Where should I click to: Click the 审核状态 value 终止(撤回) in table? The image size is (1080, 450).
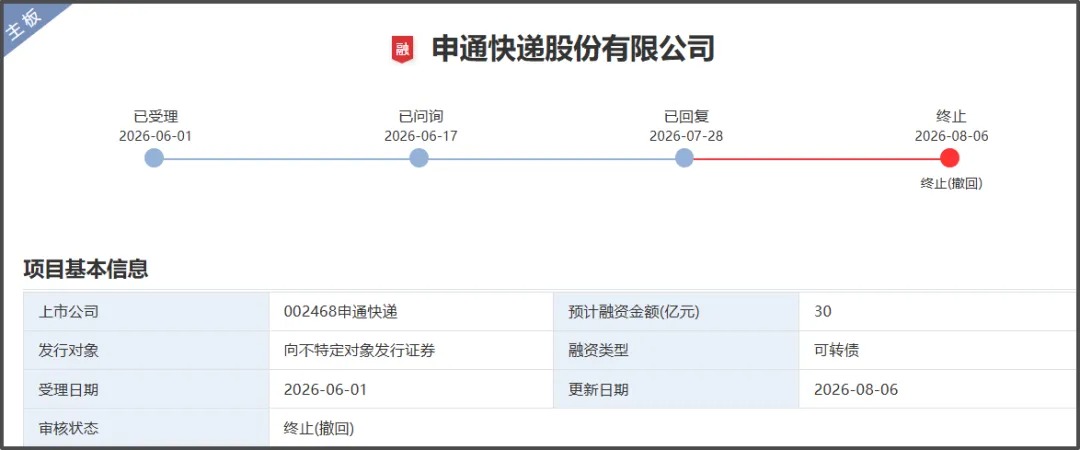click(x=319, y=428)
